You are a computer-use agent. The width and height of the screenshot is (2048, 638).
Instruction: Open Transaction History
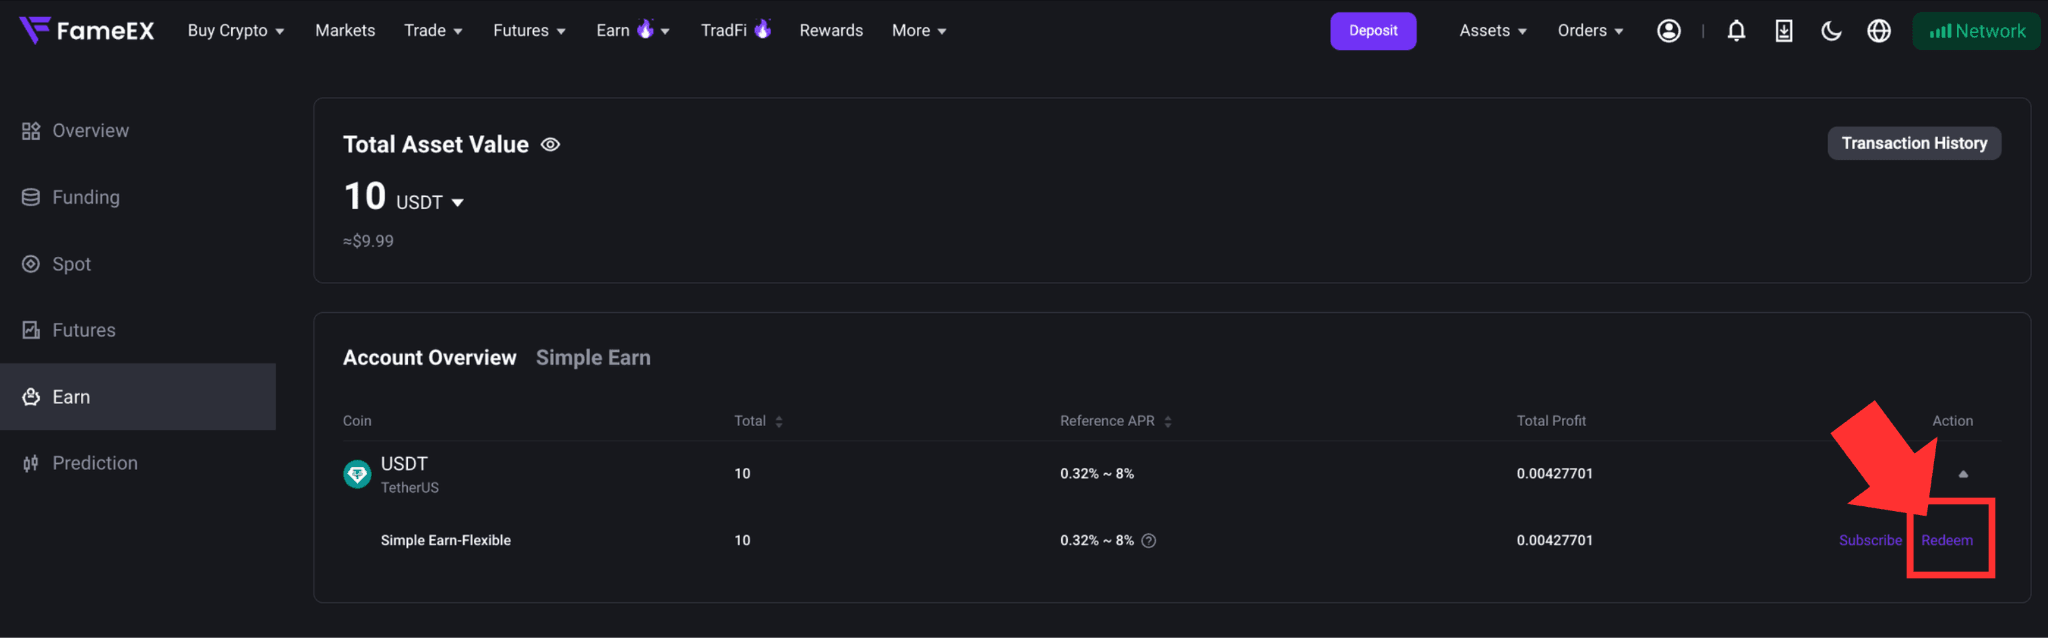(x=1914, y=143)
